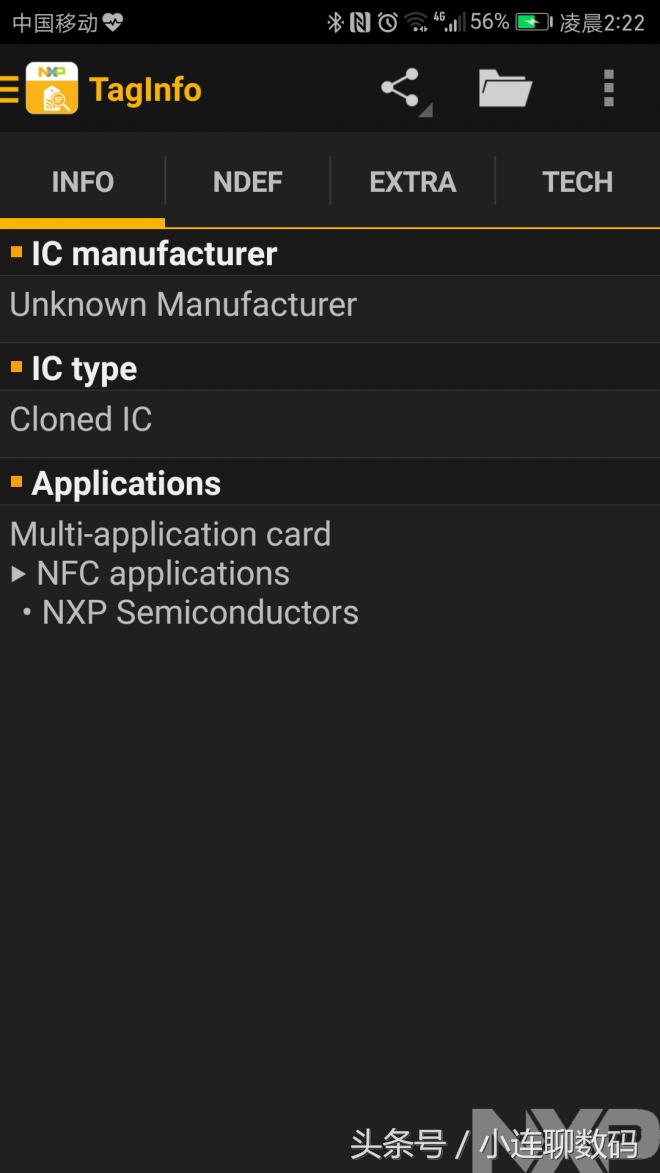The width and height of the screenshot is (660, 1173).
Task: Select the EXTRA tab
Action: (412, 181)
